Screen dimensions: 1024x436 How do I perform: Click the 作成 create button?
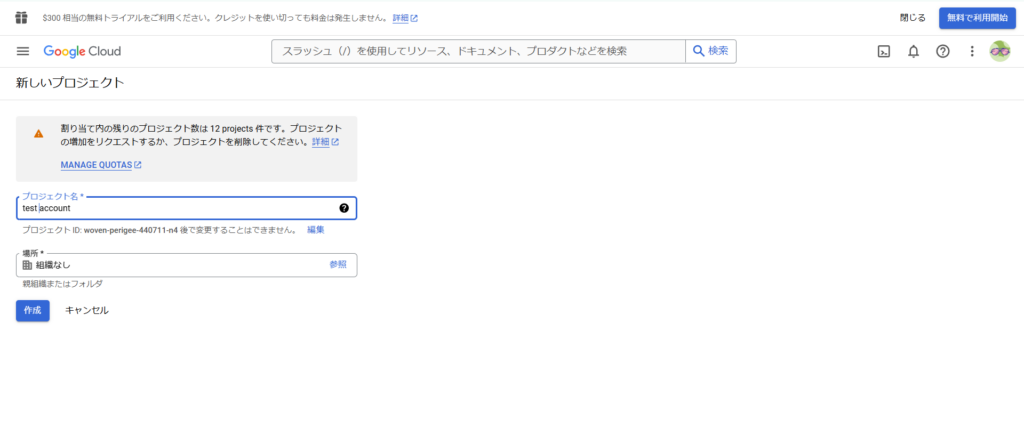[32, 310]
